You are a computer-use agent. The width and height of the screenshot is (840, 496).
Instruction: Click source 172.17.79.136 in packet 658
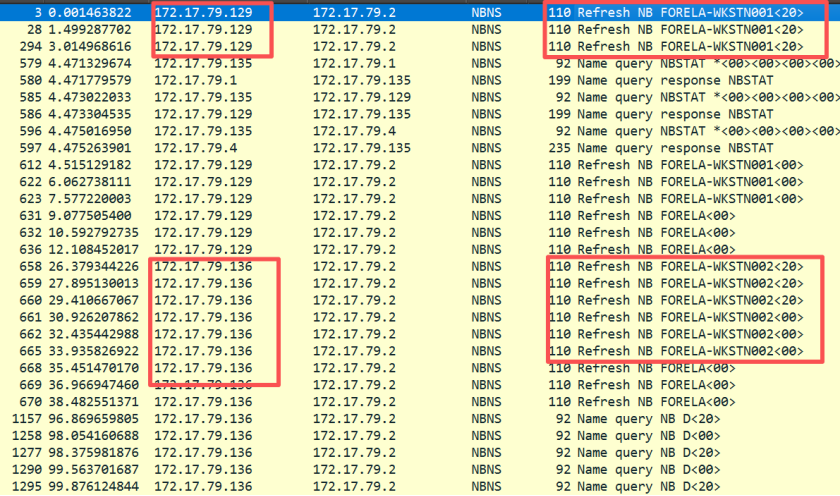point(203,267)
